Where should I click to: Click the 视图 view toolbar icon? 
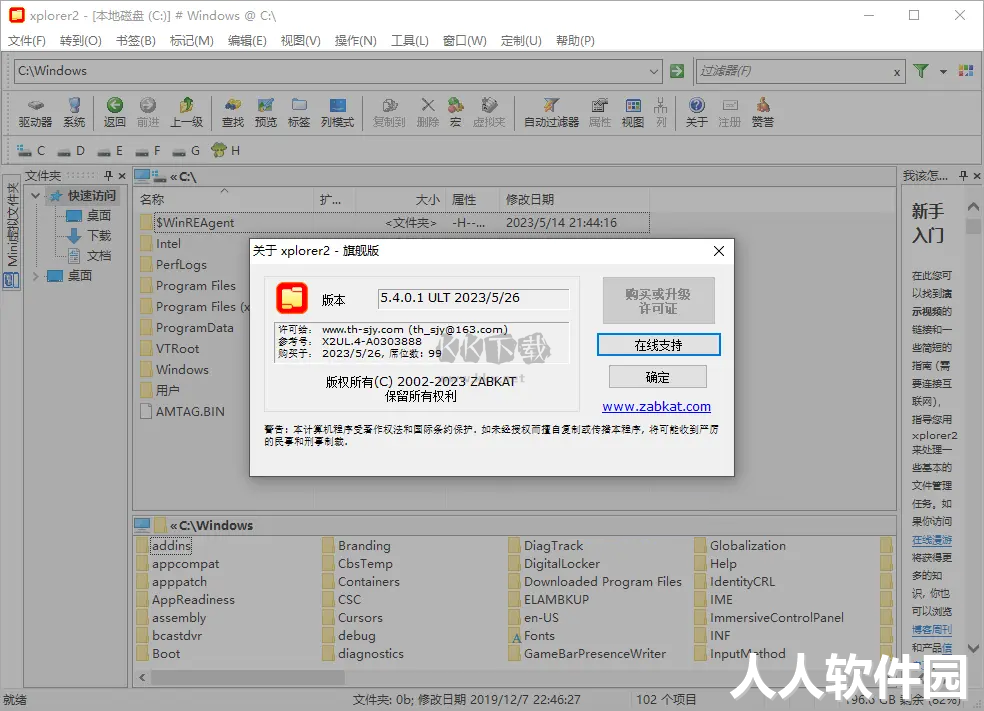coord(633,112)
